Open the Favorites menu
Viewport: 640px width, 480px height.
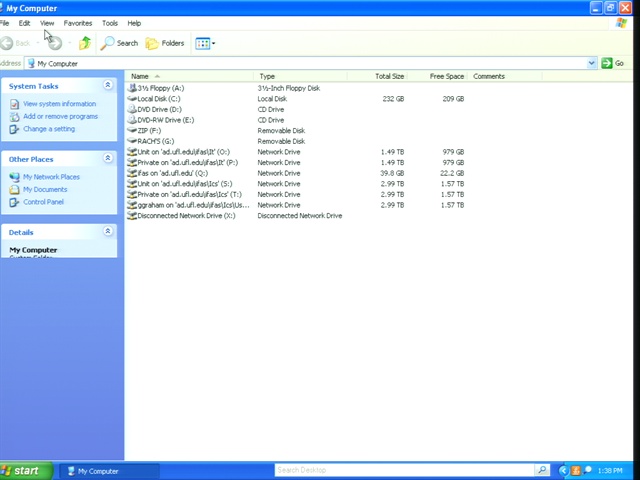click(x=78, y=23)
